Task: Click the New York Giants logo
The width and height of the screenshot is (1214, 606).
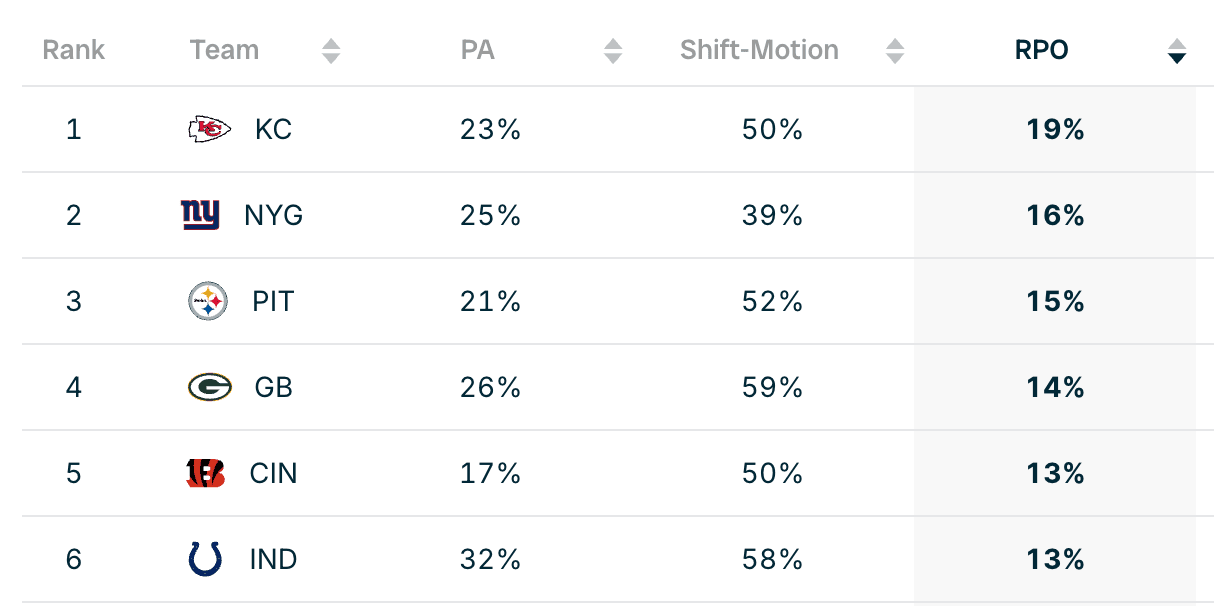Action: point(200,215)
